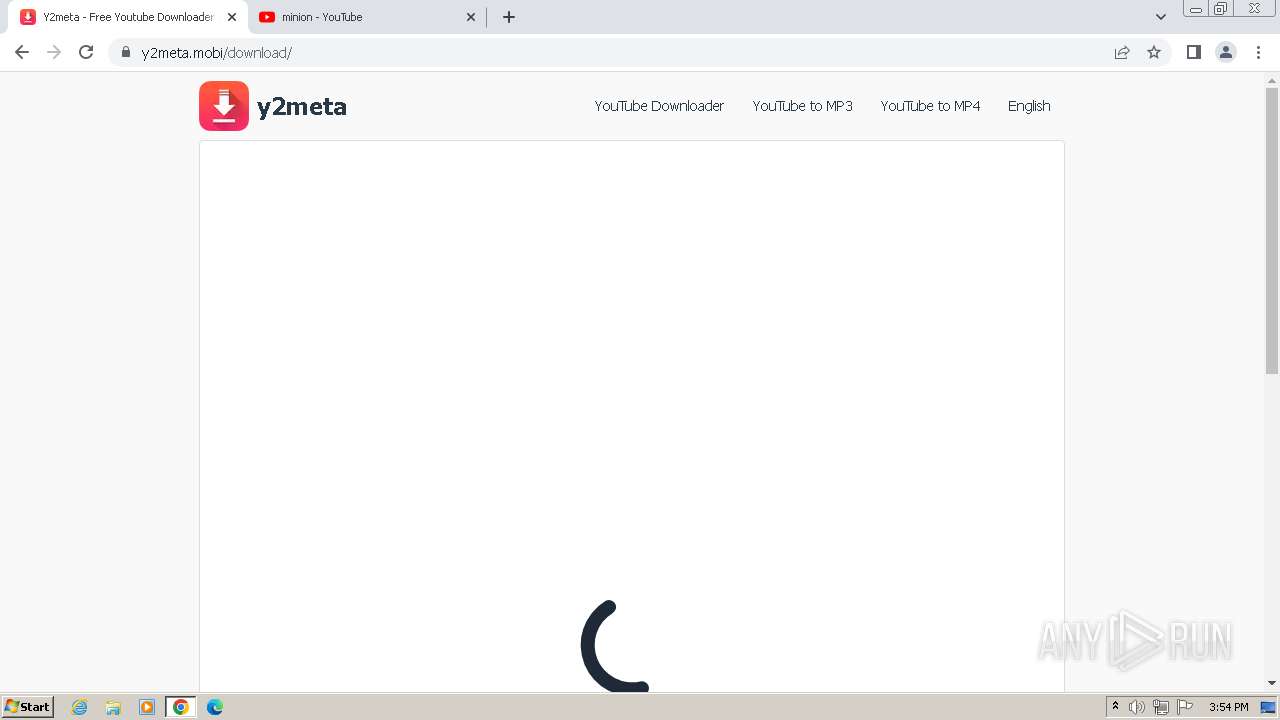Open the network tray icon
The image size is (1280, 720).
1161,707
